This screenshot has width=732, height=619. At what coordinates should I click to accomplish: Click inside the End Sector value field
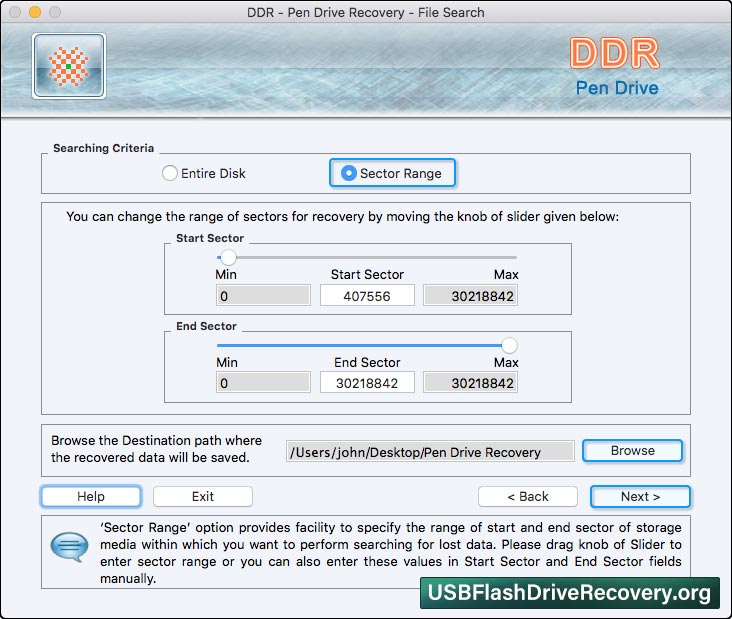pos(367,383)
